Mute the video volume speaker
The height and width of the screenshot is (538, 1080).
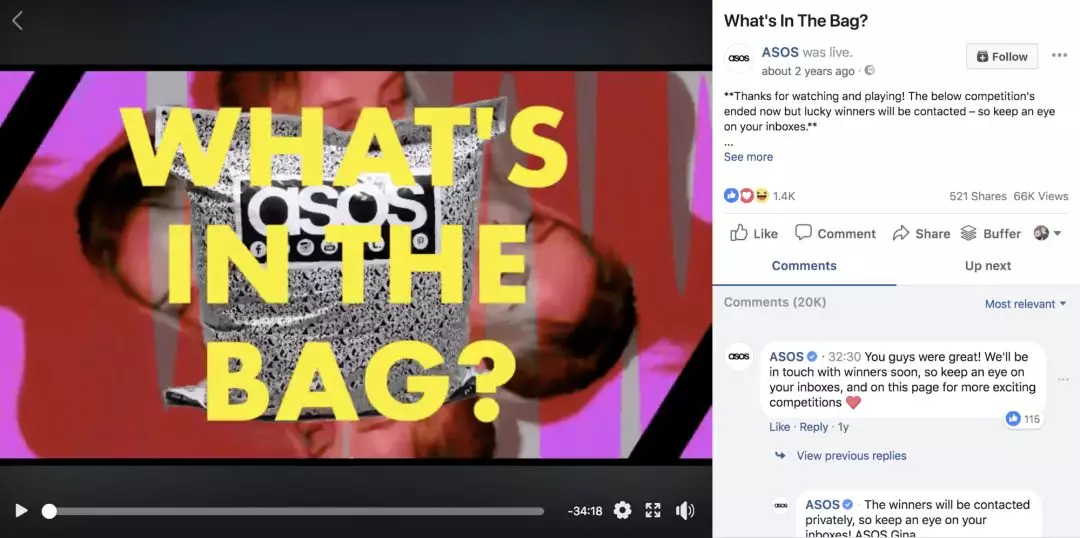(x=685, y=510)
